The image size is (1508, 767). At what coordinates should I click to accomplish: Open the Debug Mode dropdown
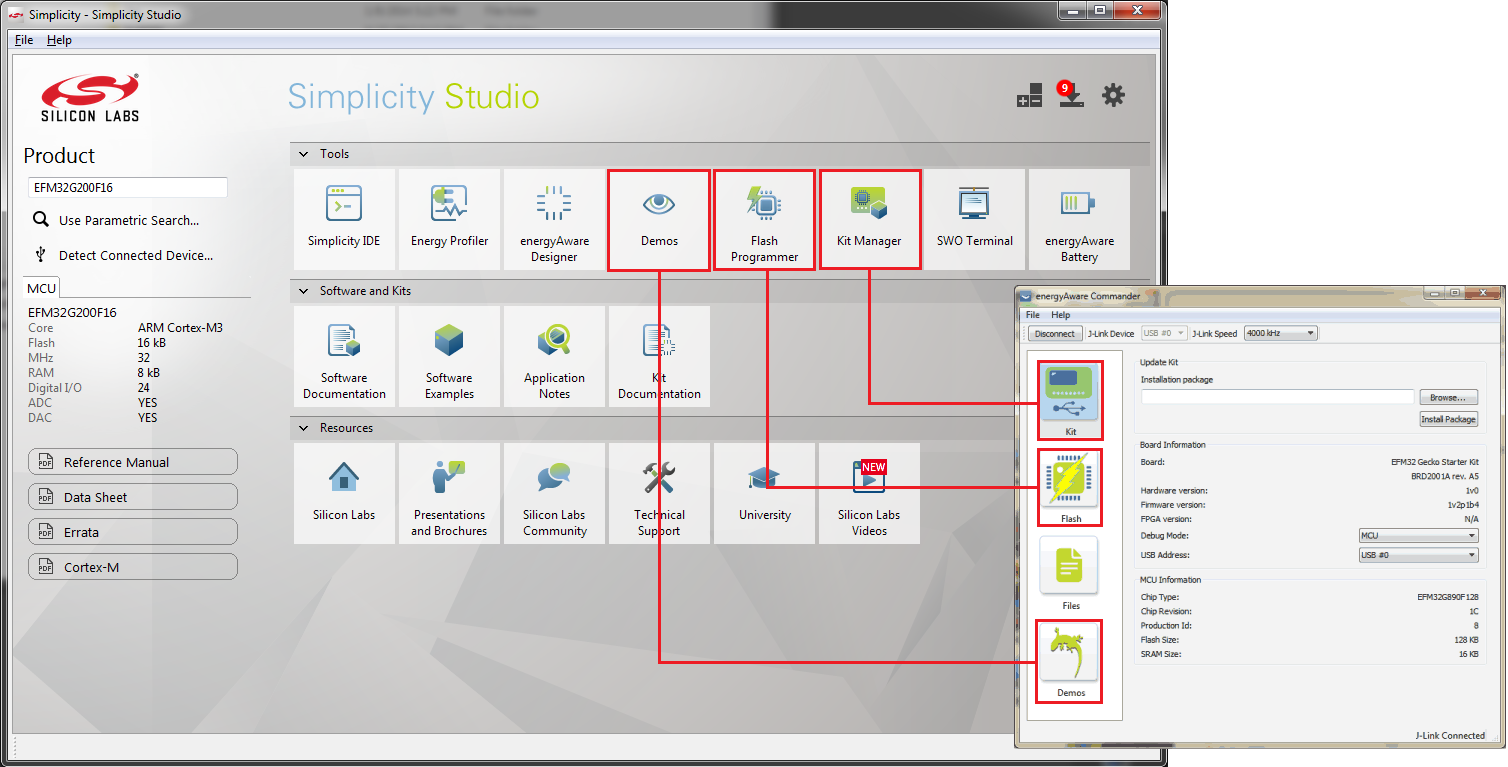[x=1418, y=536]
